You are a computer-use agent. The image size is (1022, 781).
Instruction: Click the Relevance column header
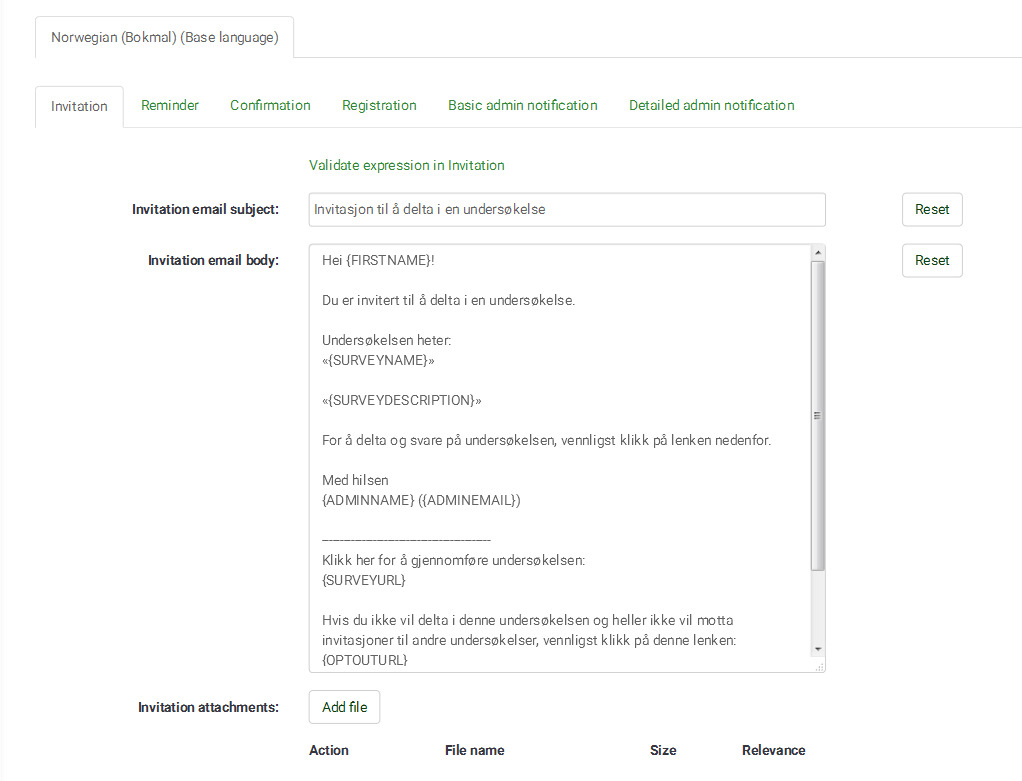(x=773, y=750)
